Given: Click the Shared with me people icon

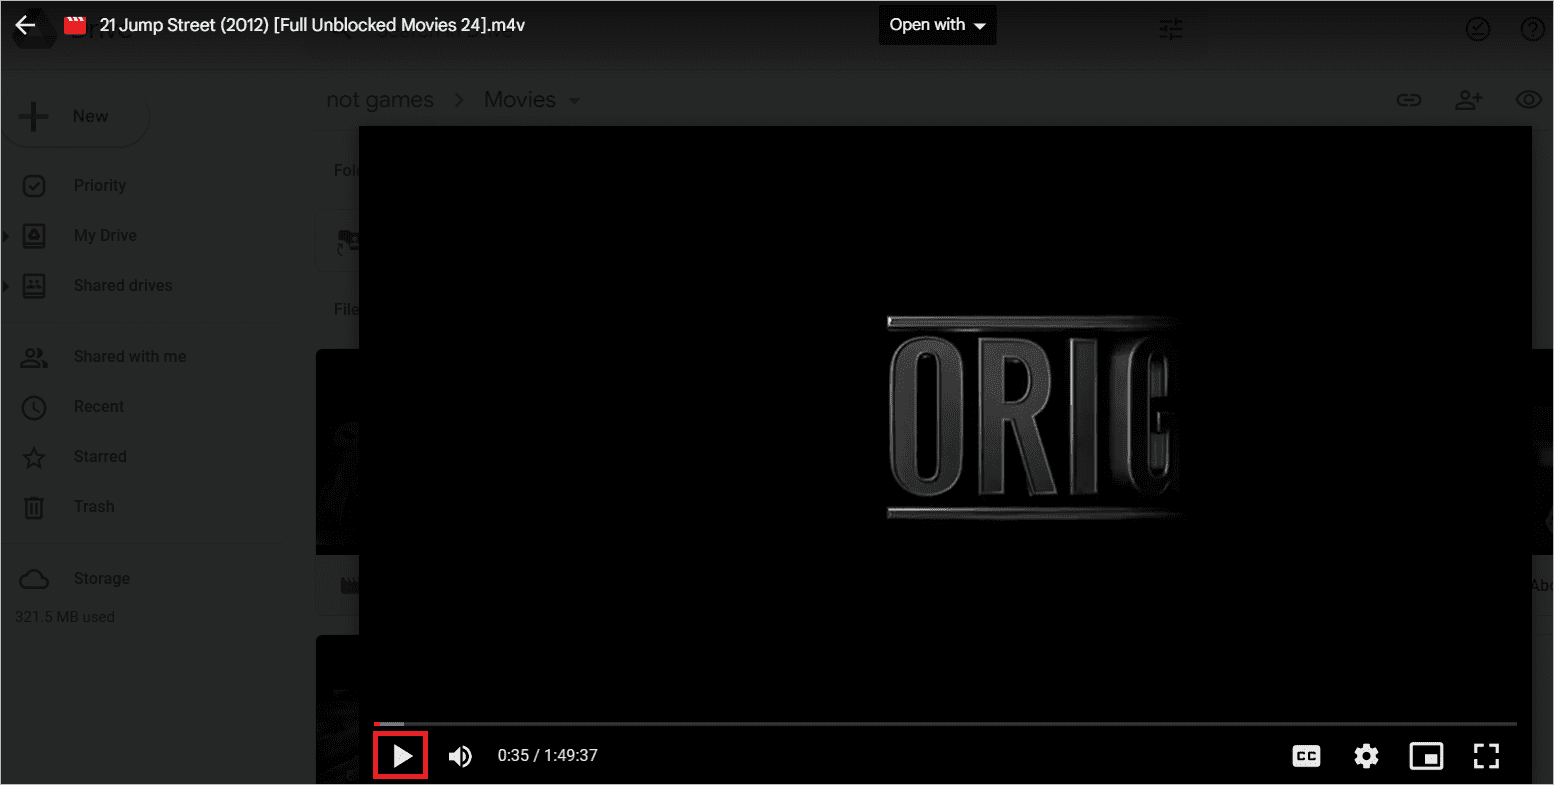Looking at the screenshot, I should [34, 357].
